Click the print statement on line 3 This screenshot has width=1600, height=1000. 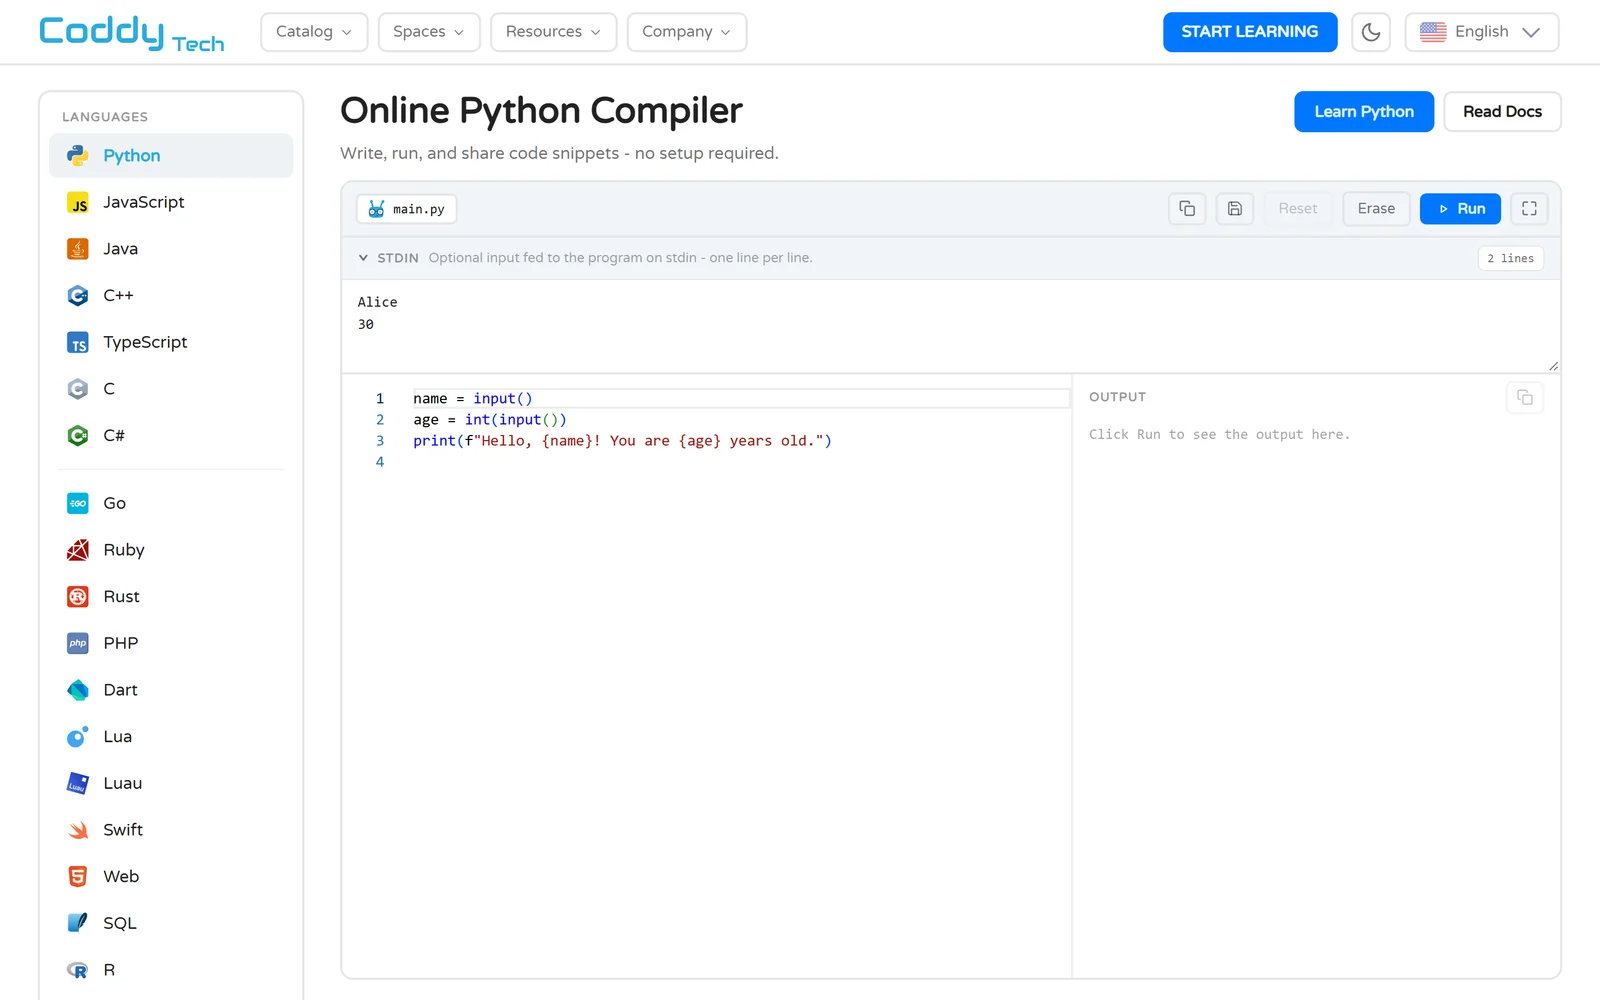(622, 441)
